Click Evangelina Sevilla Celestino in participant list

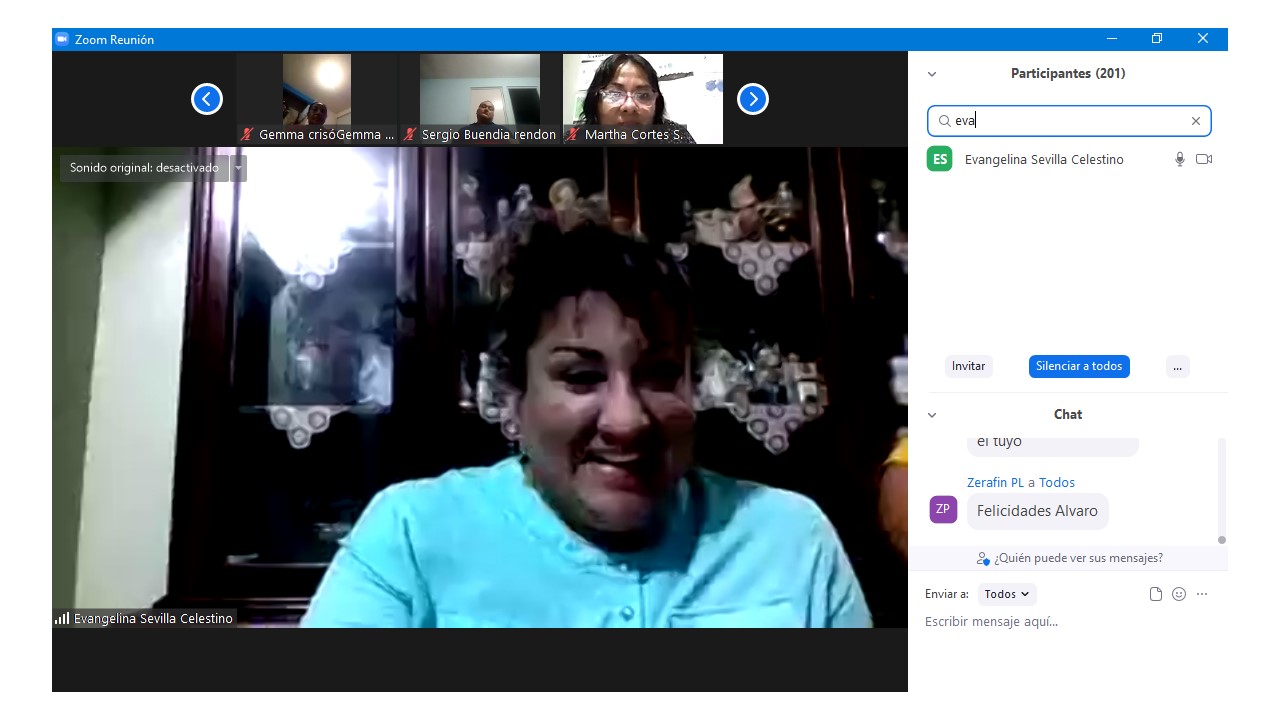pyautogui.click(x=1068, y=159)
